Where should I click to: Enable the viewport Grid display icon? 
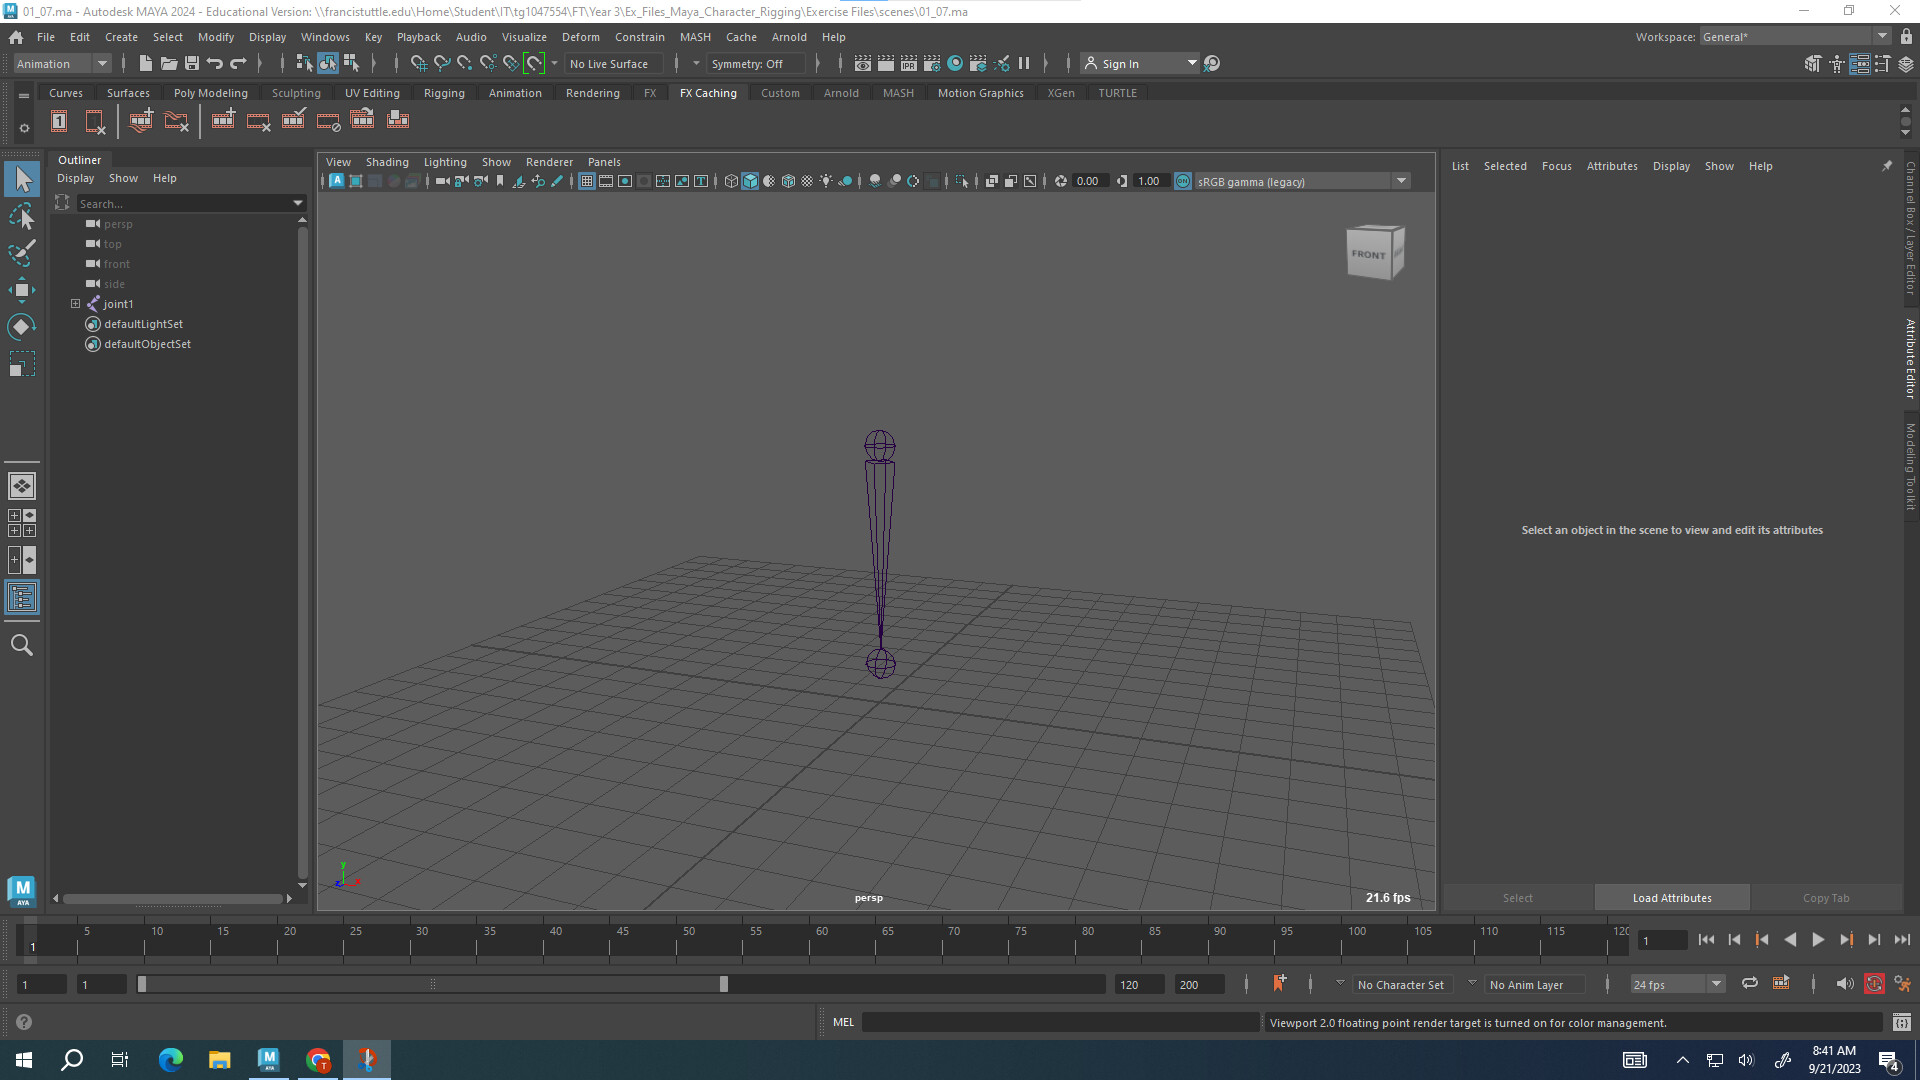[x=587, y=181]
